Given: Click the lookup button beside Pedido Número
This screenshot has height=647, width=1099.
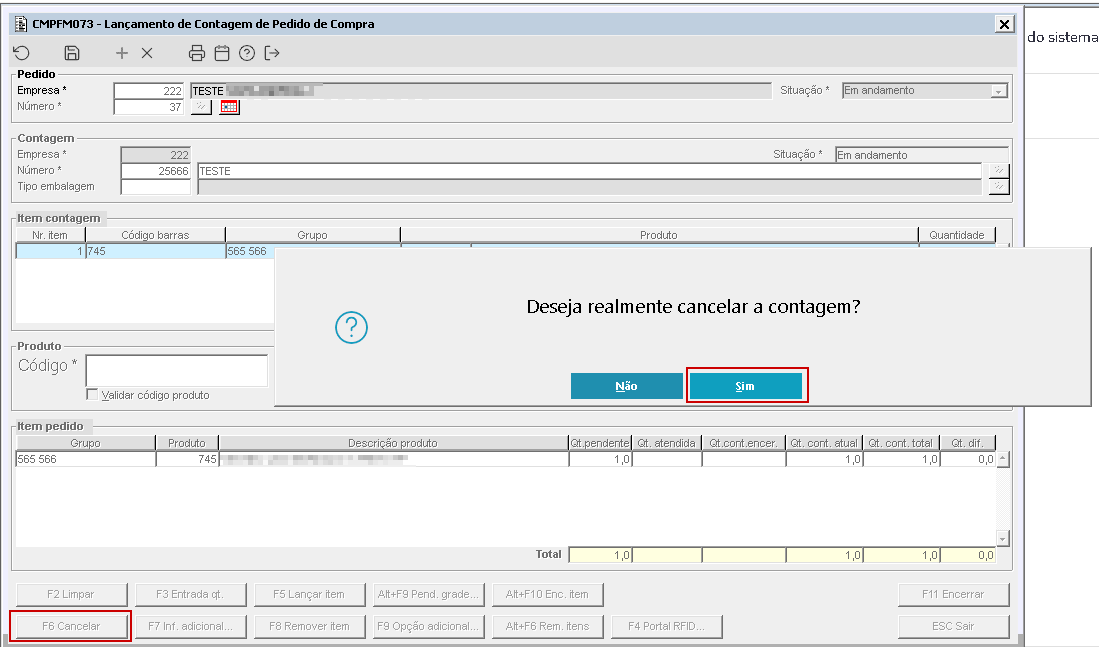Looking at the screenshot, I should coord(201,107).
